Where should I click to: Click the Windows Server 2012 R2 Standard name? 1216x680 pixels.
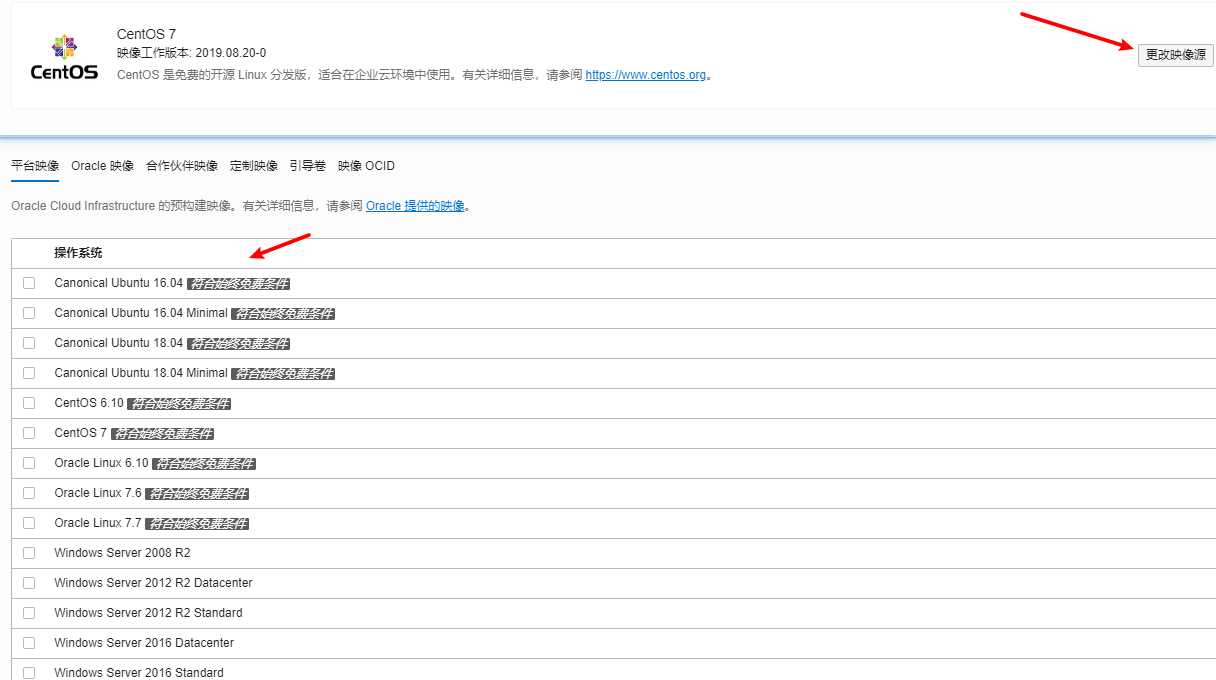point(148,613)
